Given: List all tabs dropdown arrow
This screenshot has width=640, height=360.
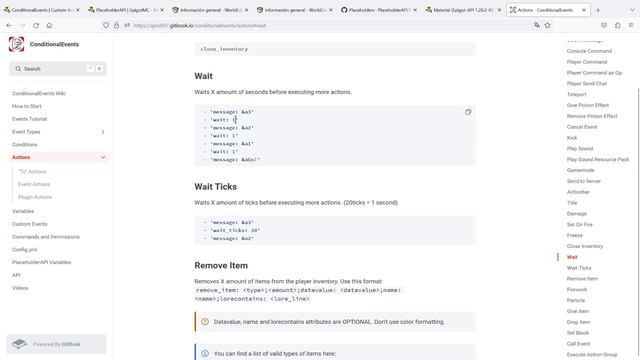Looking at the screenshot, I should click(633, 10).
